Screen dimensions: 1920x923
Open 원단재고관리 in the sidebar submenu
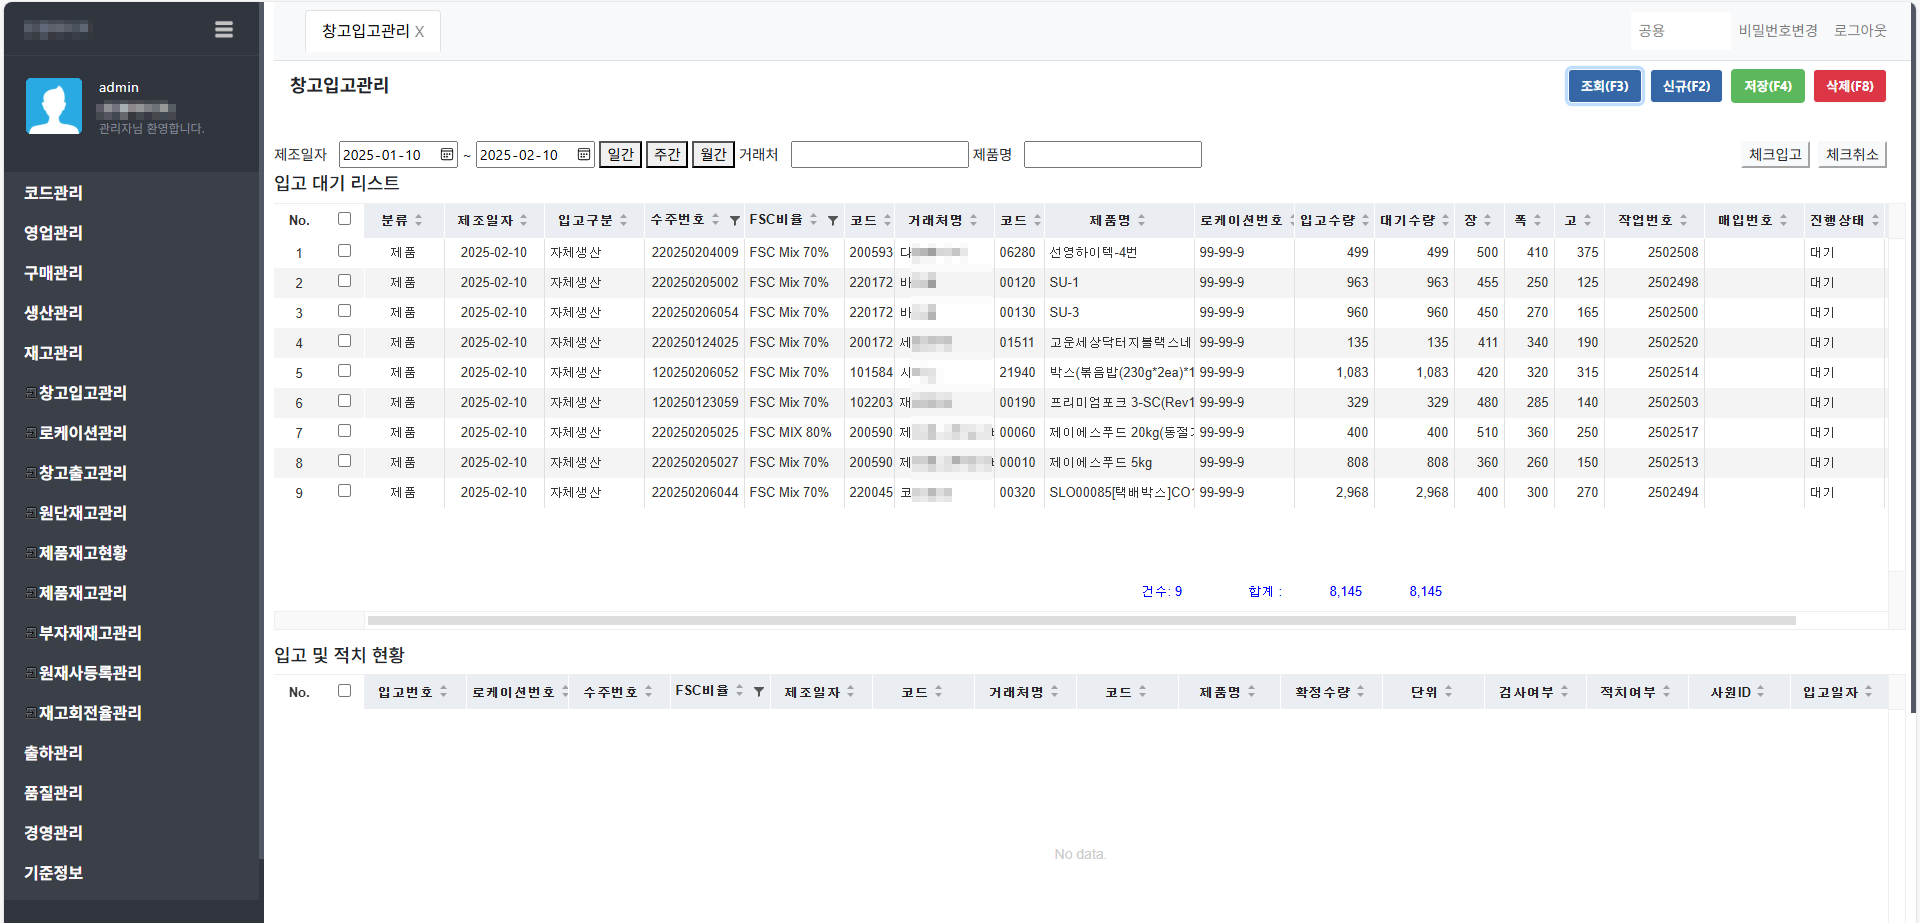point(82,513)
